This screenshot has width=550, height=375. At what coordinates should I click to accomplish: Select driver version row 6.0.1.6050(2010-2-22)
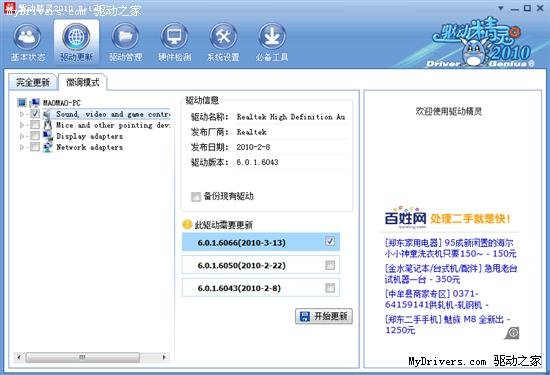coord(261,265)
